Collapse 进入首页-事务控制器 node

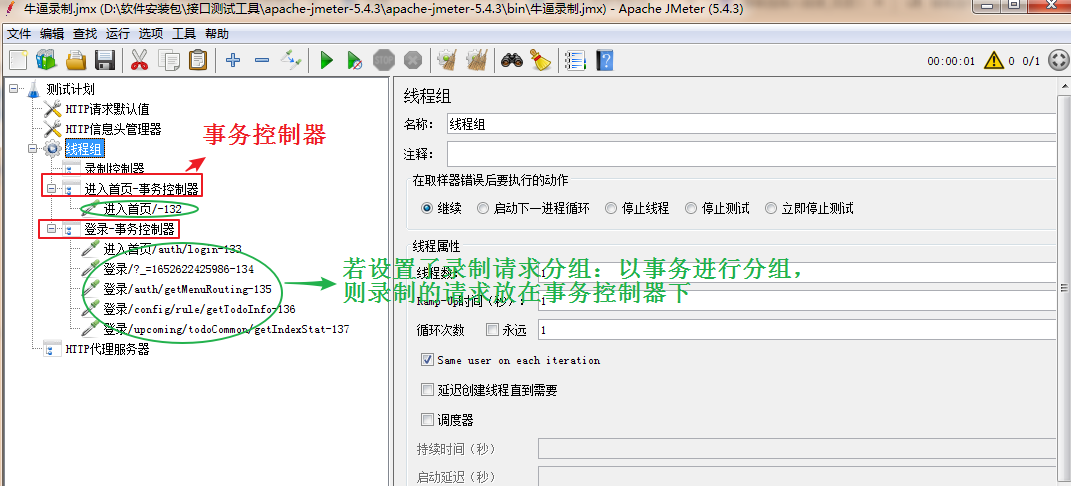[52, 188]
